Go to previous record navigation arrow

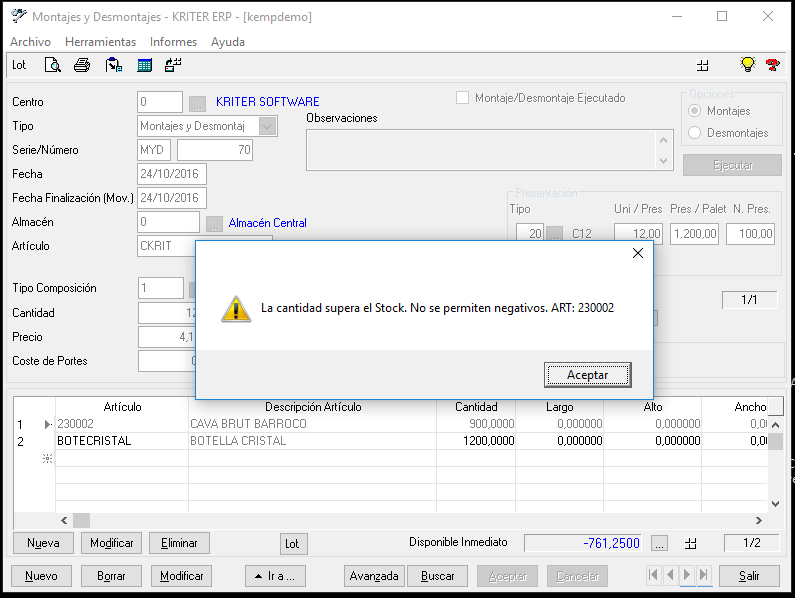[x=670, y=575]
